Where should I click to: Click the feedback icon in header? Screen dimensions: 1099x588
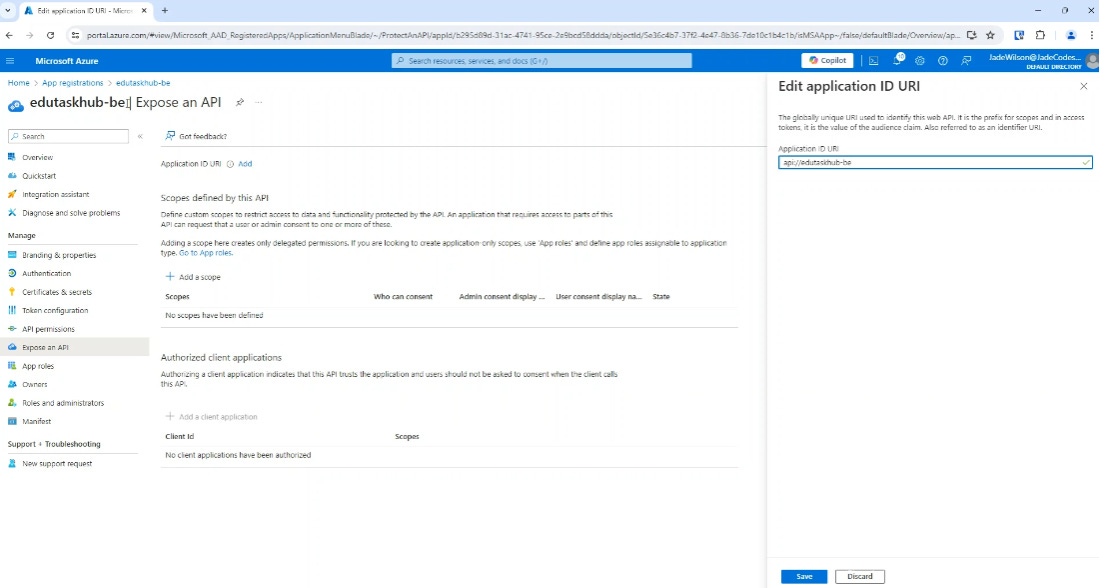coord(966,61)
